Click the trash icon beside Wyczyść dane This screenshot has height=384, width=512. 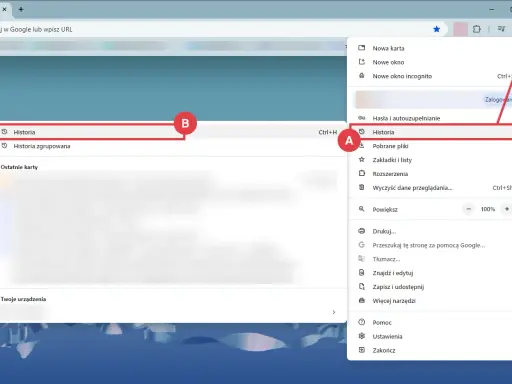pos(362,188)
